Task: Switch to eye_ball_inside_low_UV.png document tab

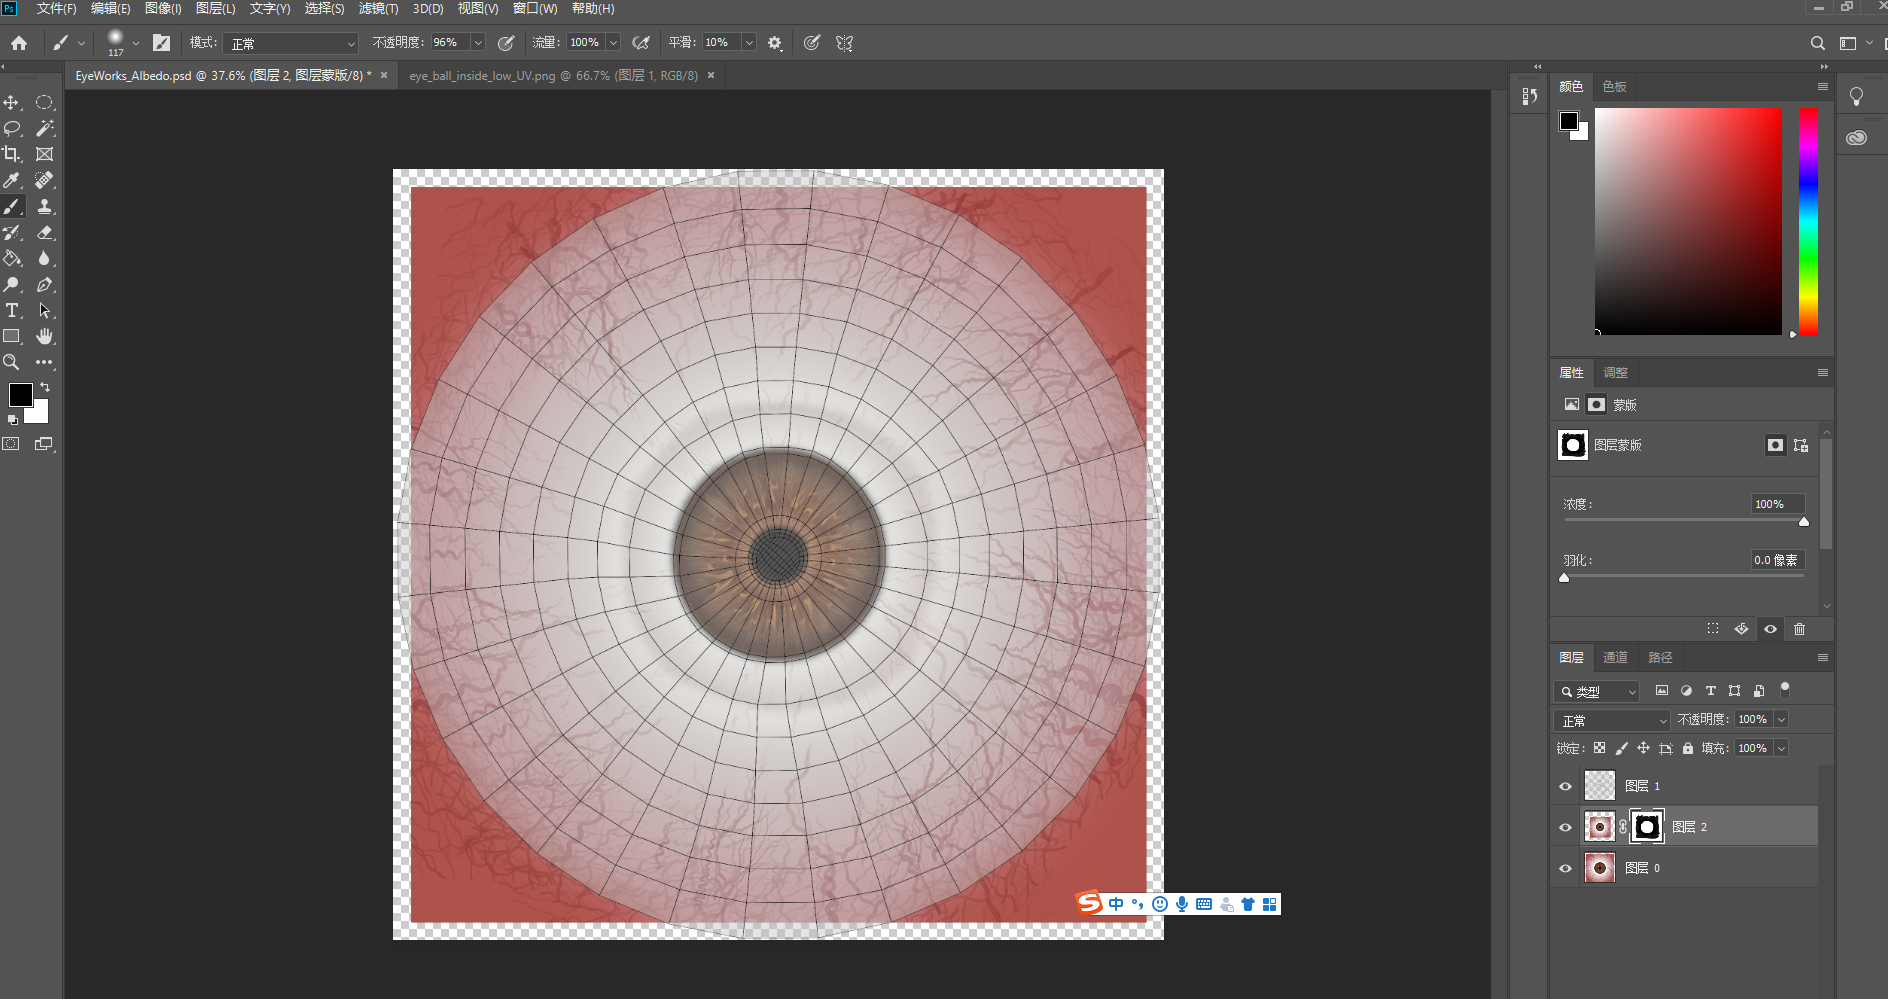Action: click(x=553, y=76)
